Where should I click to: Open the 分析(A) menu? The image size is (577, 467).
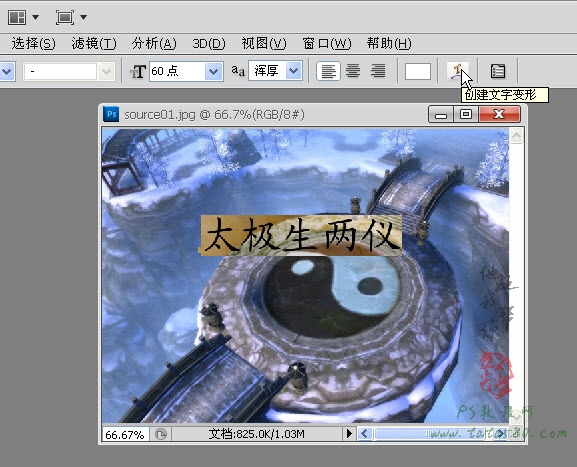click(x=154, y=43)
